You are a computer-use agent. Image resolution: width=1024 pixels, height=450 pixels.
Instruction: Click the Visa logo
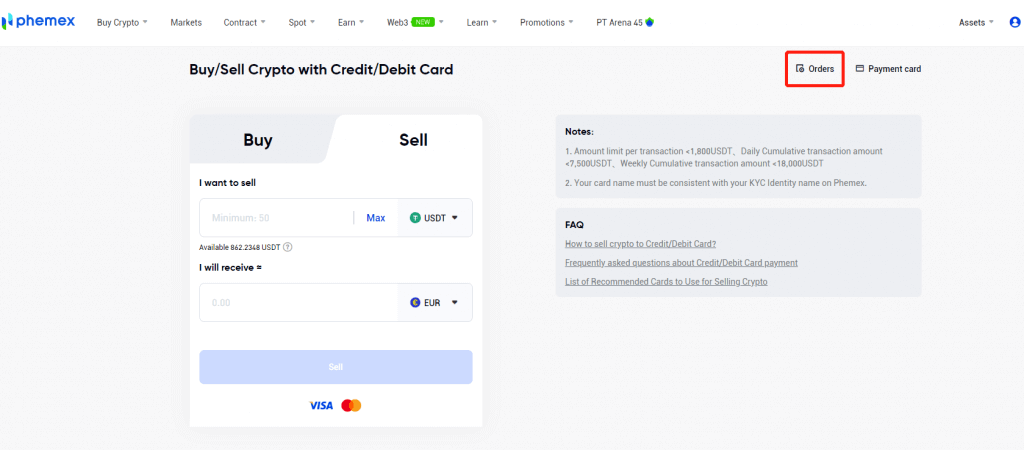321,405
